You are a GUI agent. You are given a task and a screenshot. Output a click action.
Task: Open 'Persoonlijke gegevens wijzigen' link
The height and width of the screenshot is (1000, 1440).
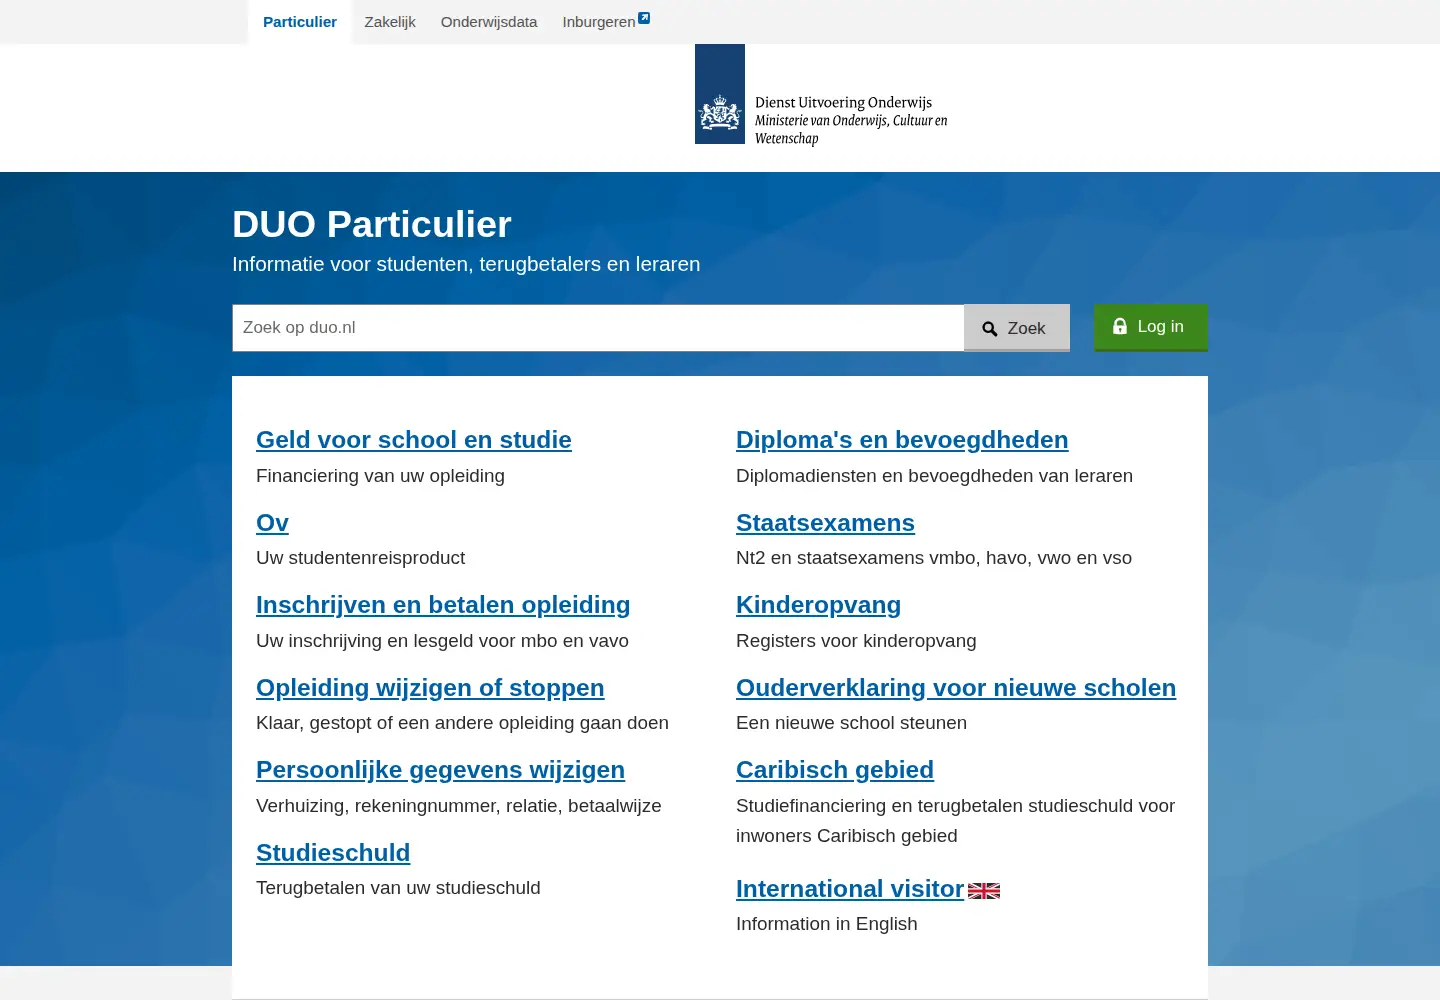point(440,770)
